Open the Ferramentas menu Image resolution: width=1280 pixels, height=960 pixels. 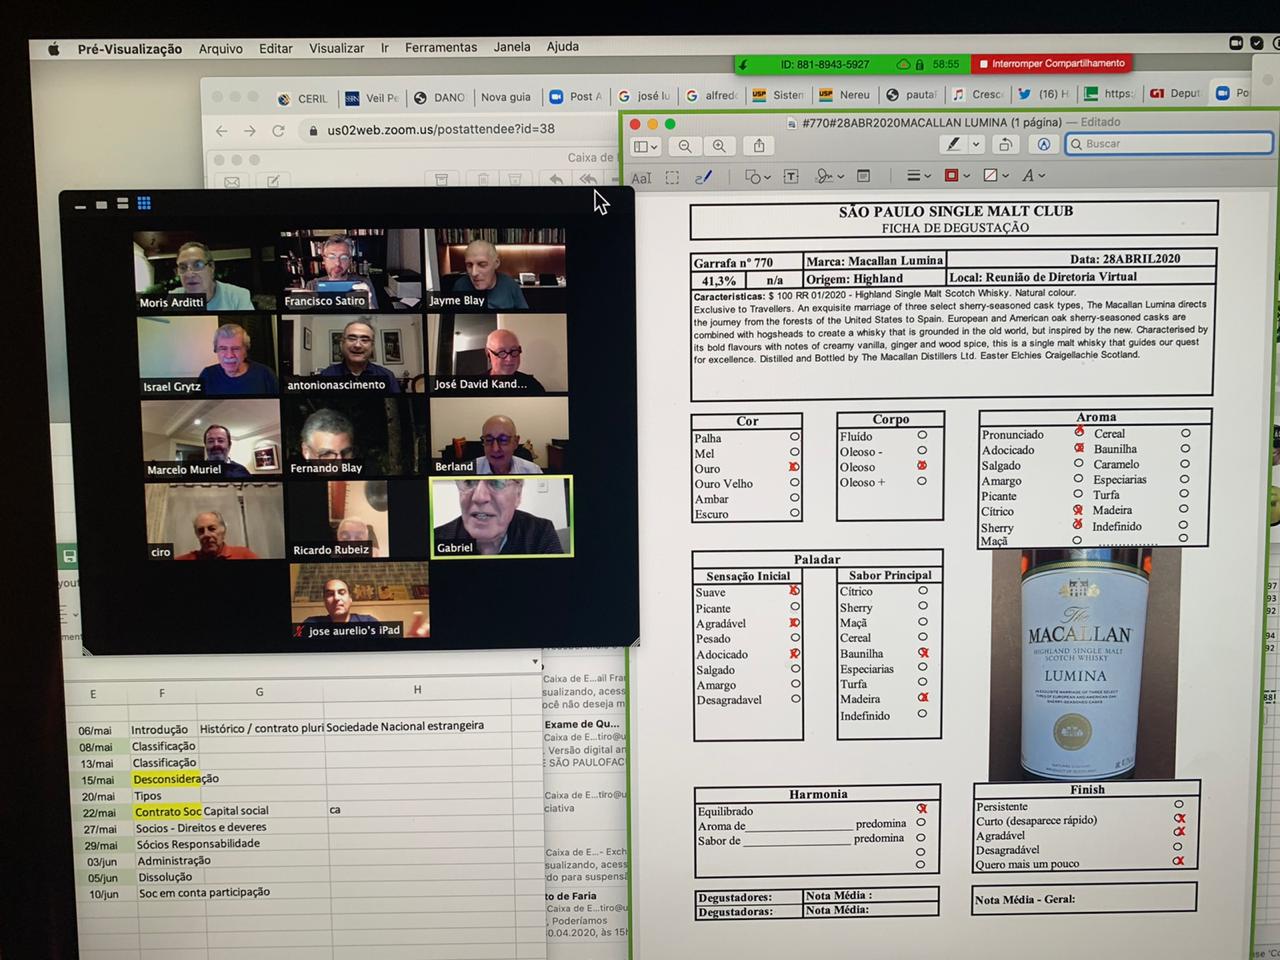440,47
